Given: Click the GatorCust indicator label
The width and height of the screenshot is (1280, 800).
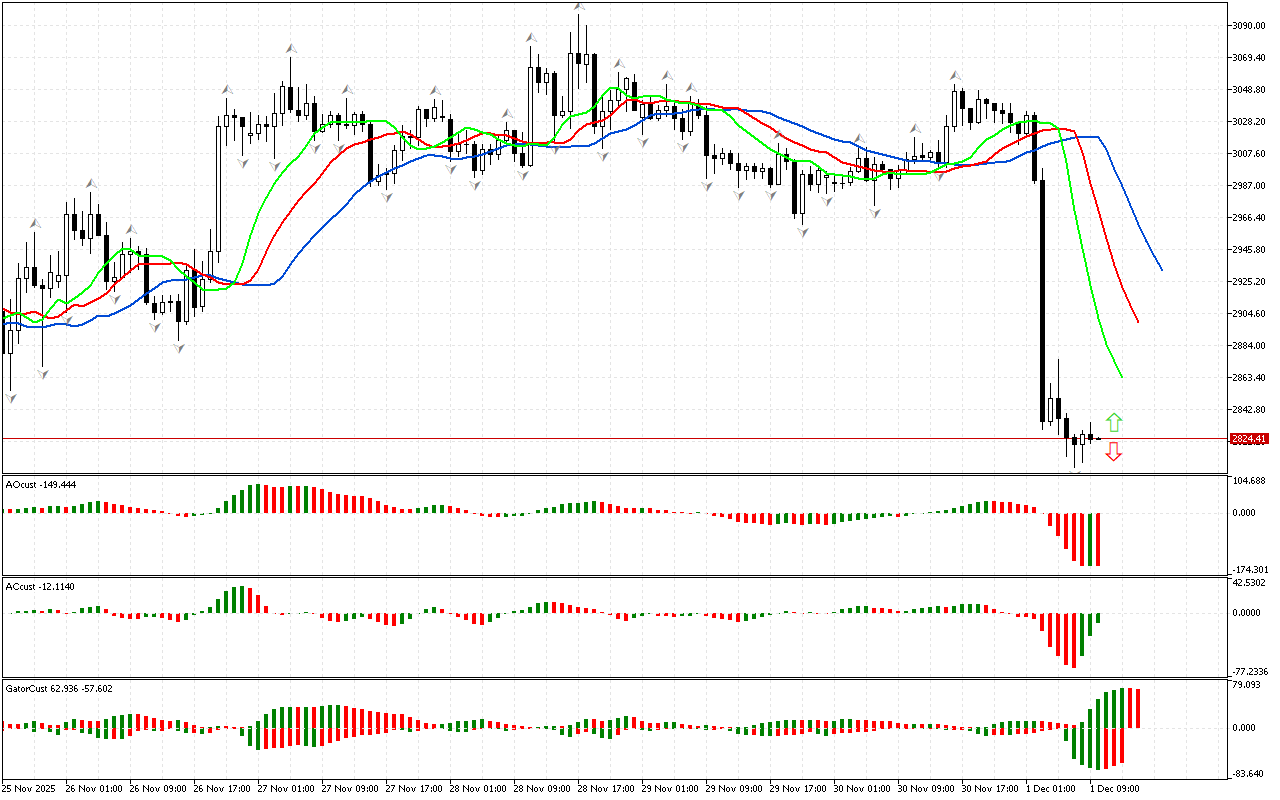Looking at the screenshot, I should (59, 688).
